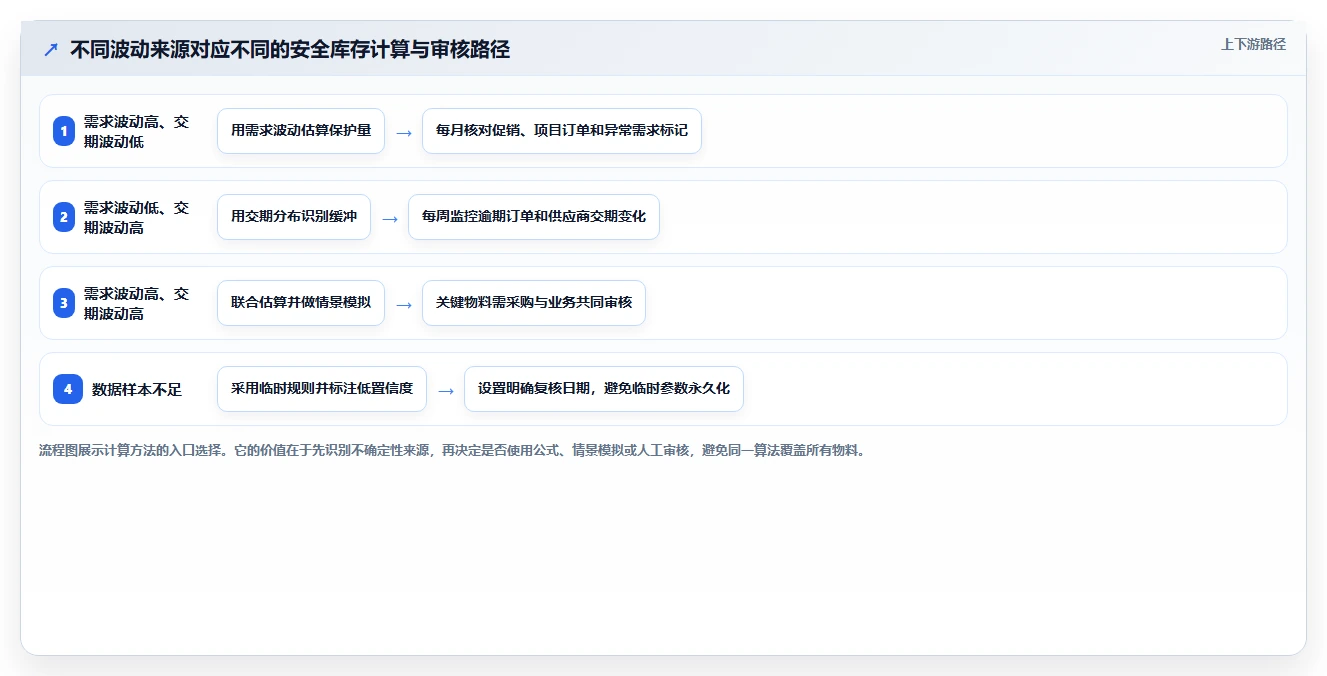The height and width of the screenshot is (676, 1327).
Task: Select the step 2 number badge
Action: (x=64, y=217)
